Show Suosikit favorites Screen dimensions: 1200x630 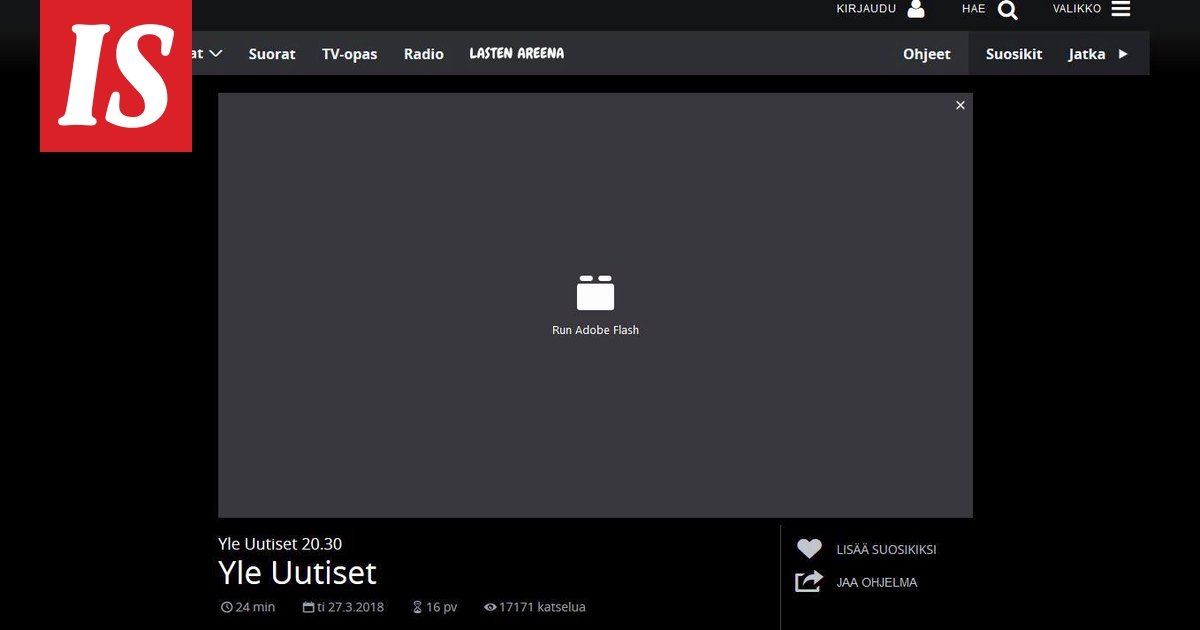point(1014,54)
